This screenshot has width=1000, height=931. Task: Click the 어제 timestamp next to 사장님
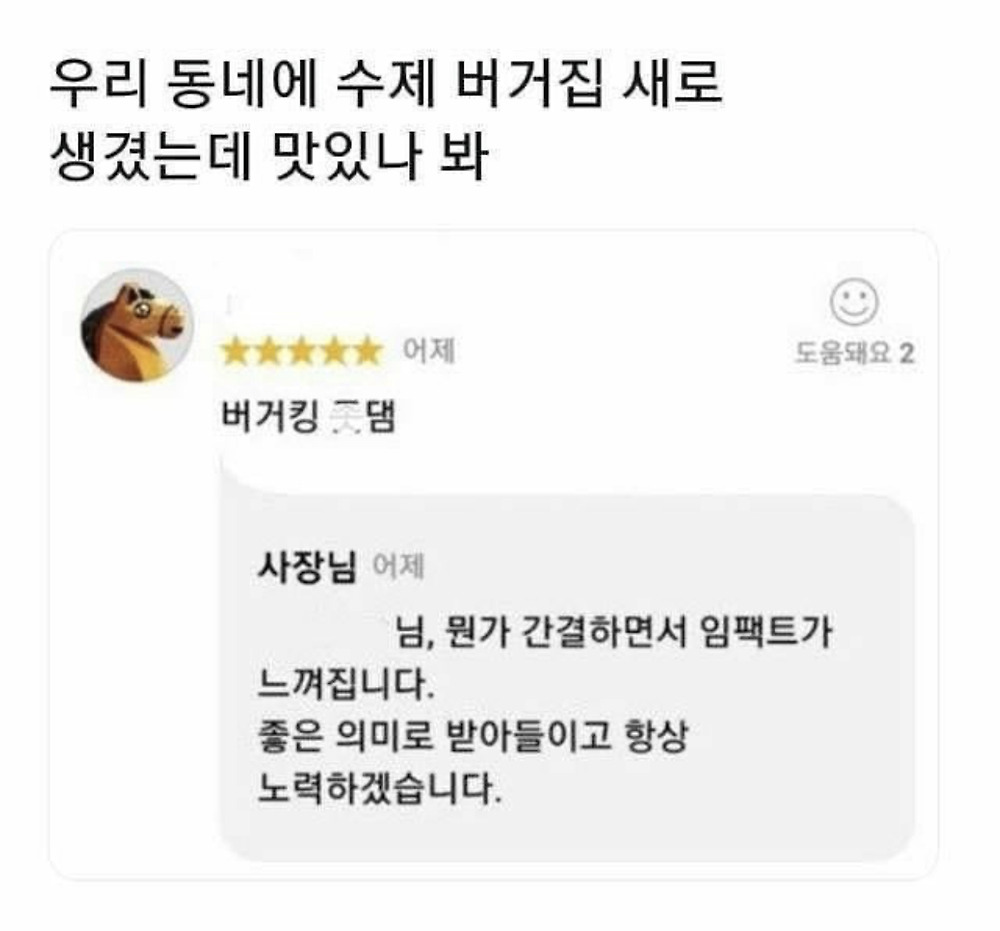399,566
